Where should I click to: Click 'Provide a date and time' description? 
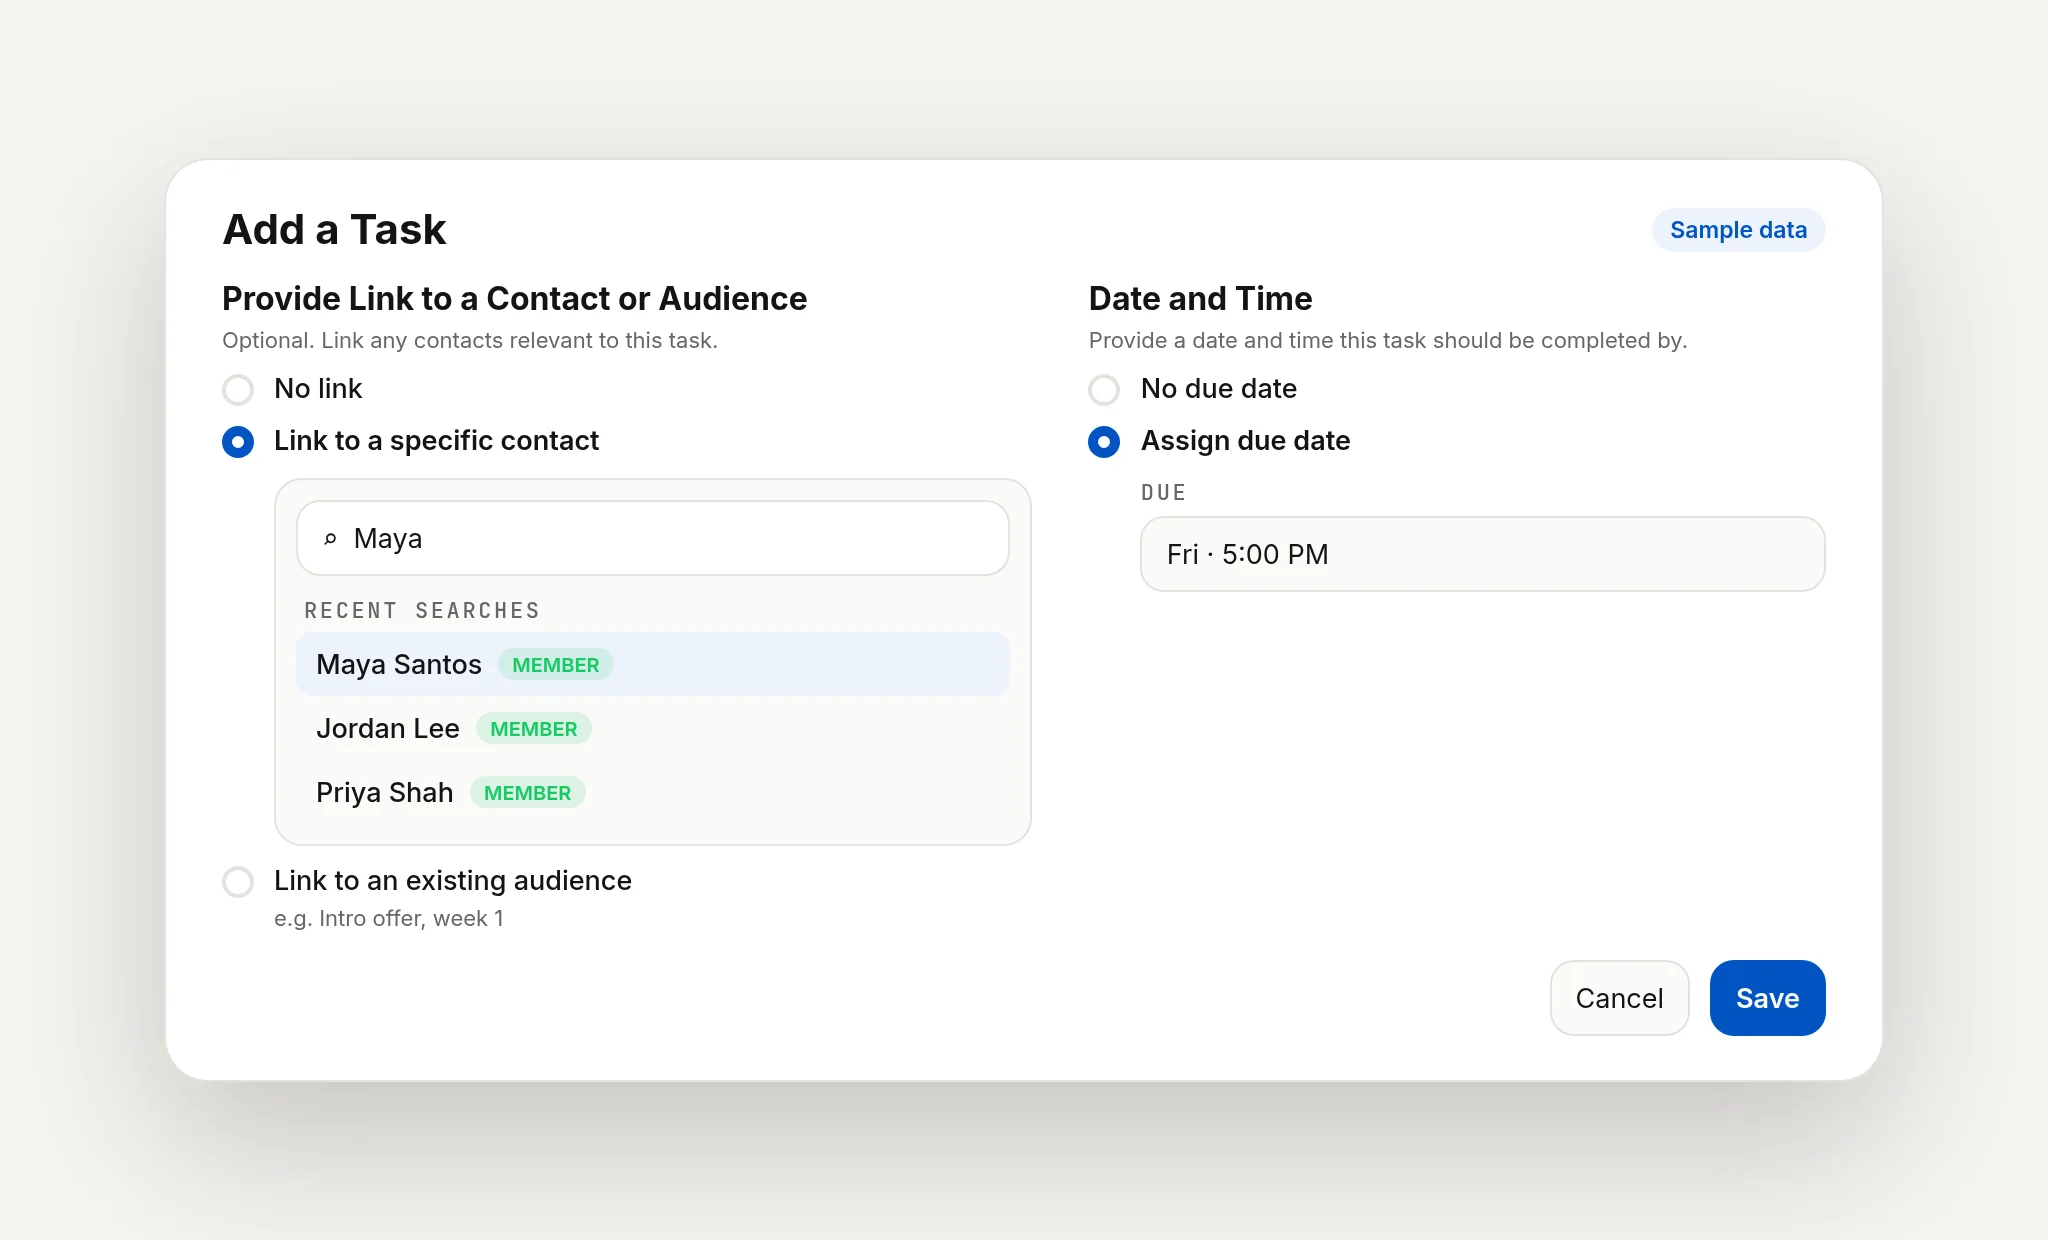1388,340
